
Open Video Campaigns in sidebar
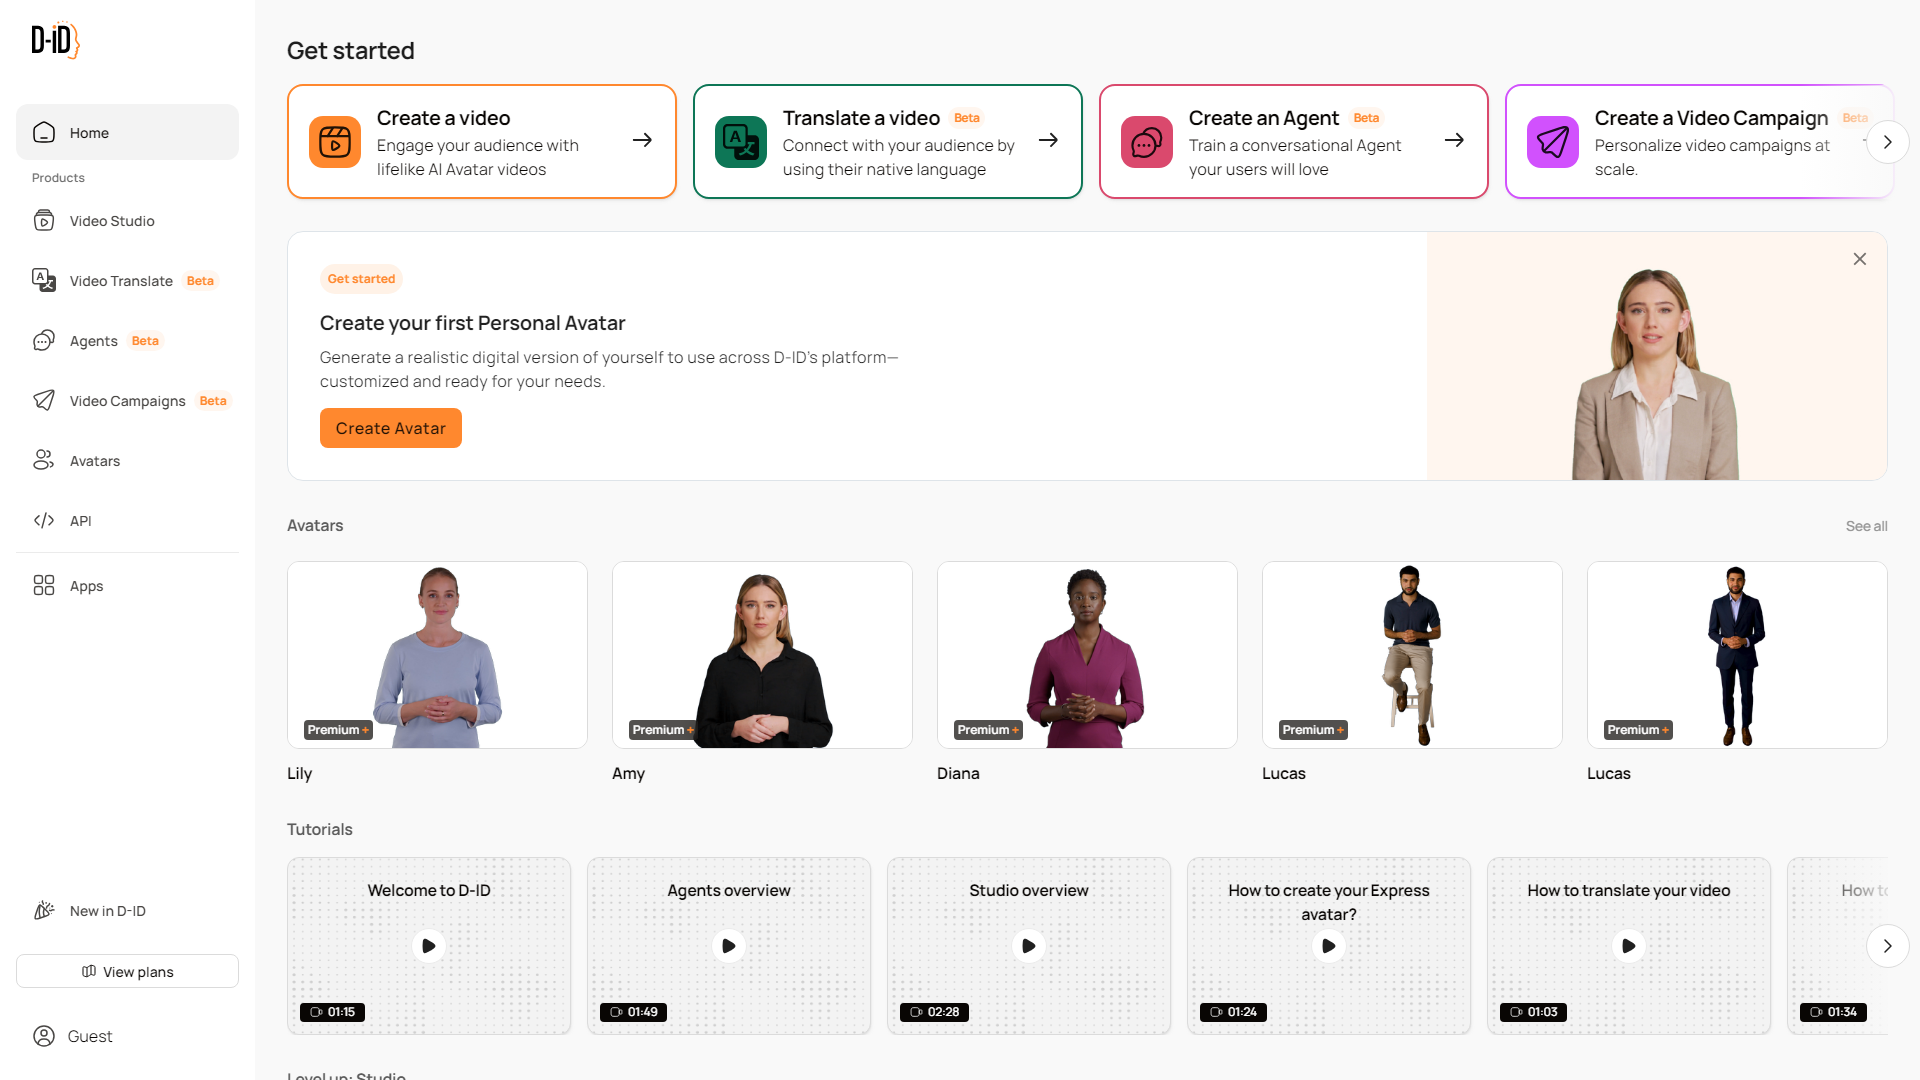(127, 401)
